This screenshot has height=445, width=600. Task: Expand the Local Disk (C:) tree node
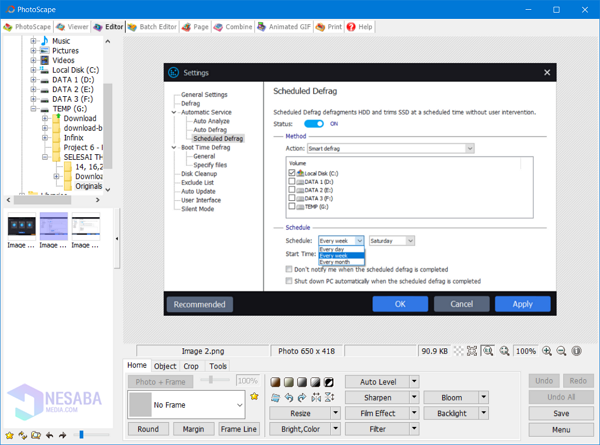click(x=33, y=70)
